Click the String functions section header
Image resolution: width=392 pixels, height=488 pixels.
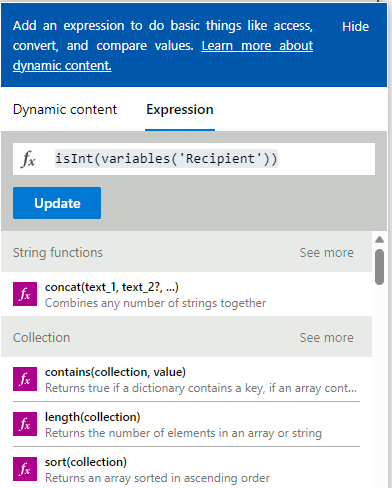[186, 252]
